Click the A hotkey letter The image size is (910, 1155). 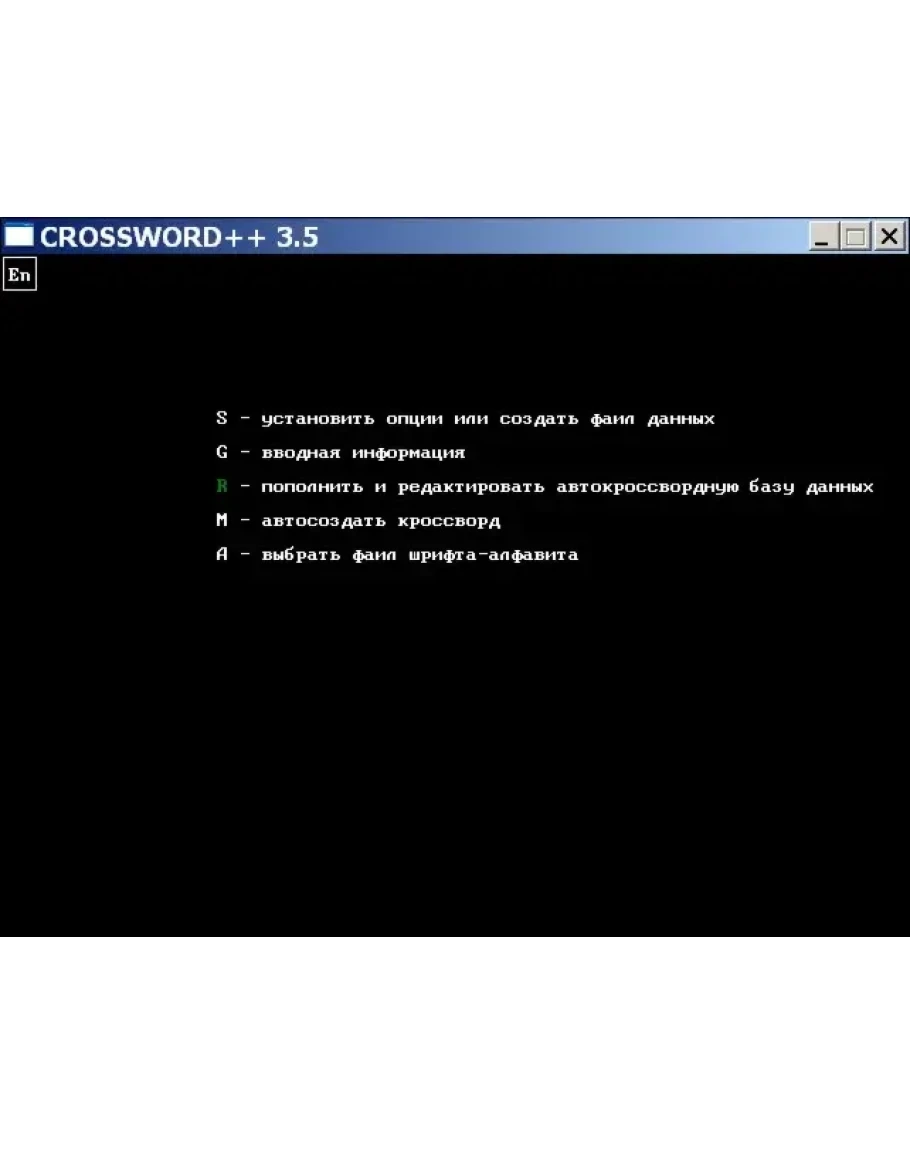(222, 555)
